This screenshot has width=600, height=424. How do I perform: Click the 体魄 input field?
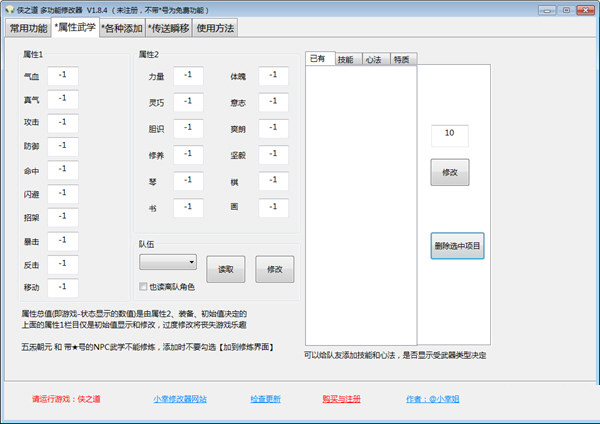[x=273, y=76]
